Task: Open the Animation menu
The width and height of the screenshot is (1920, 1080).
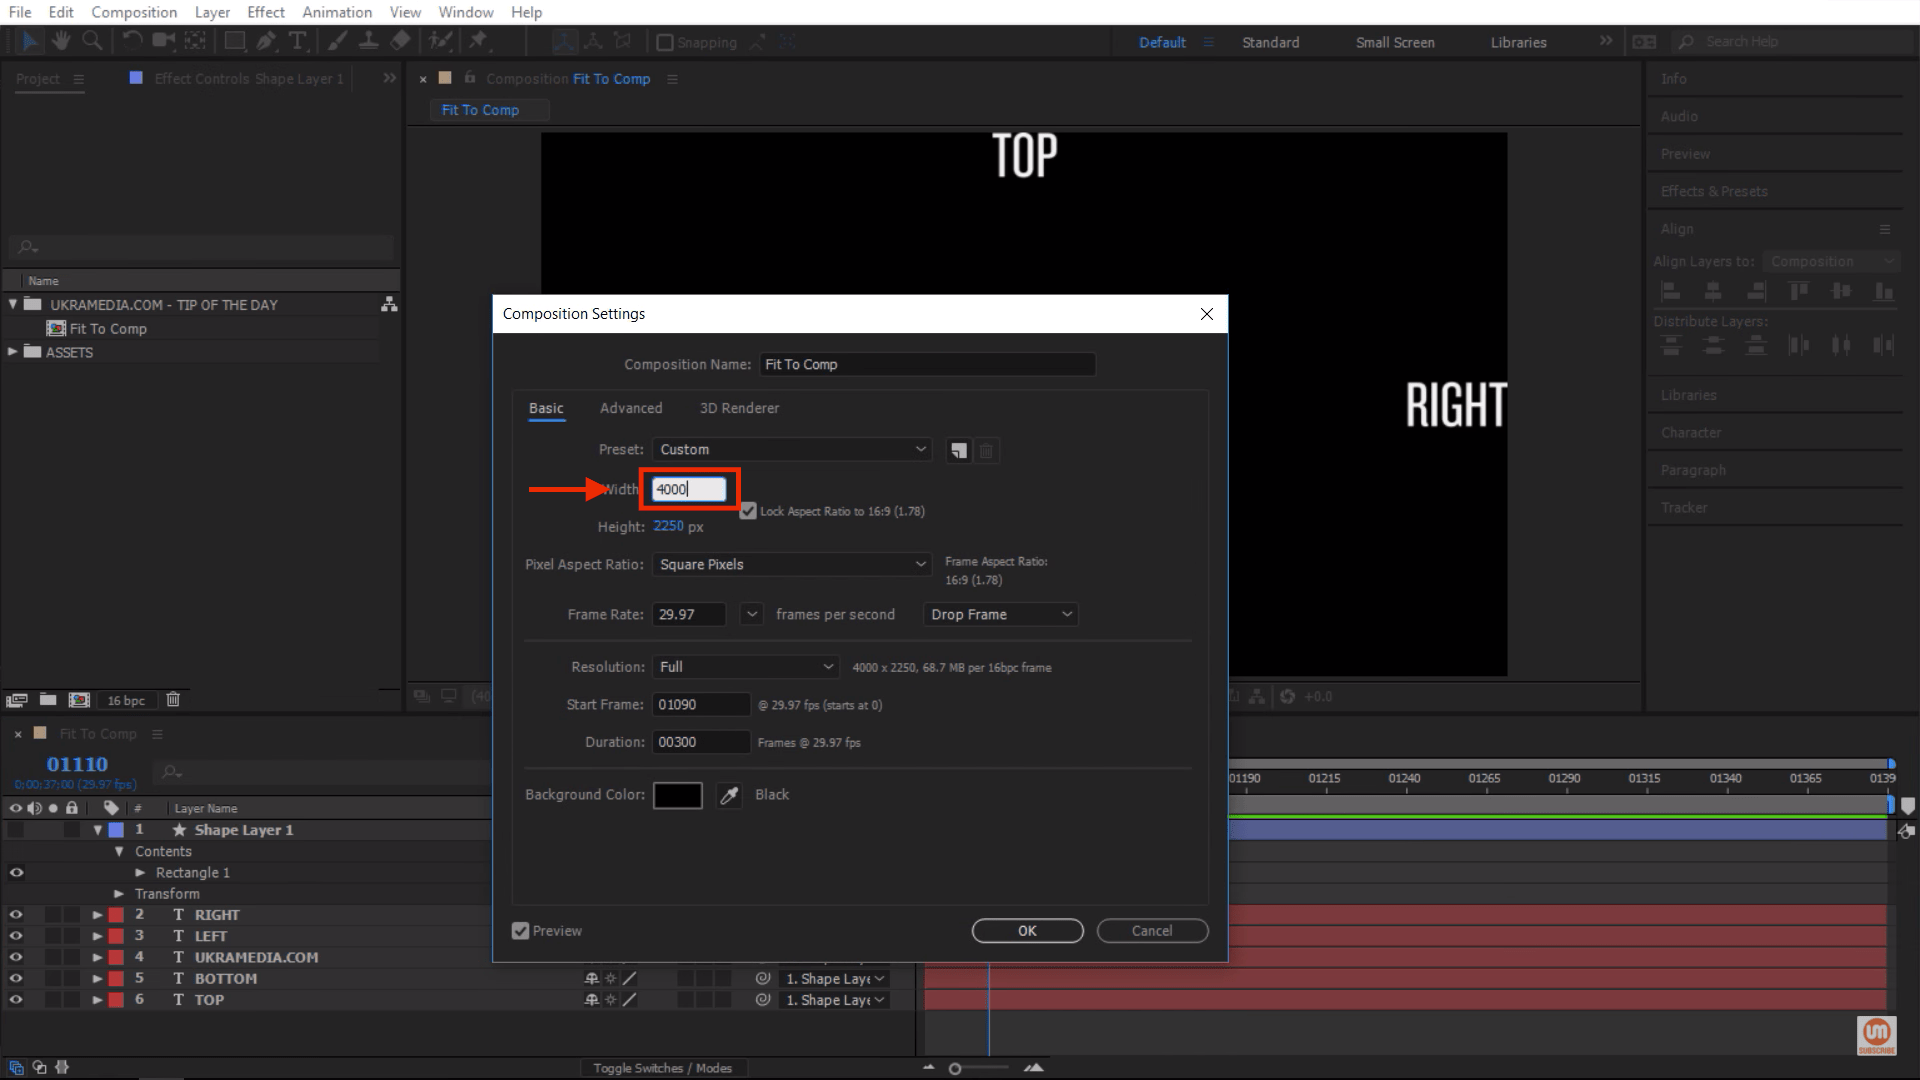Action: [336, 12]
